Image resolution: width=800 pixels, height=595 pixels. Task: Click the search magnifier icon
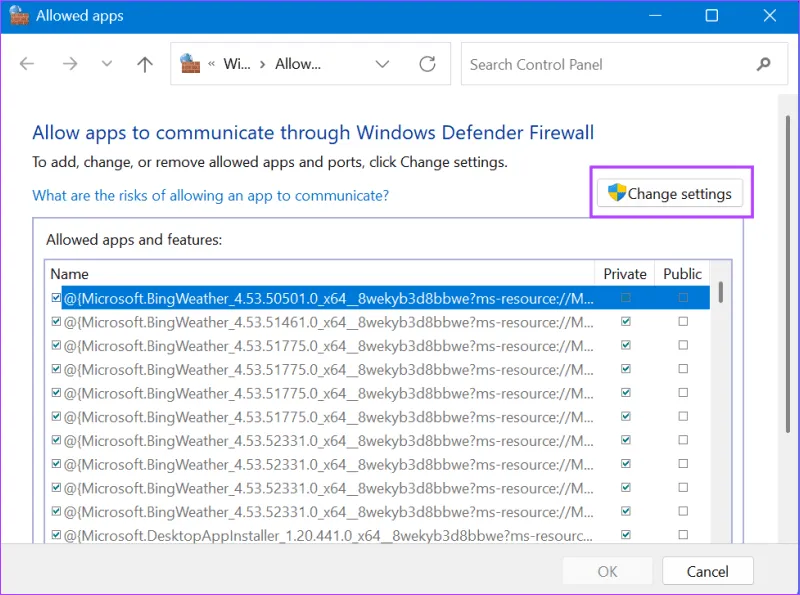pyautogui.click(x=763, y=63)
